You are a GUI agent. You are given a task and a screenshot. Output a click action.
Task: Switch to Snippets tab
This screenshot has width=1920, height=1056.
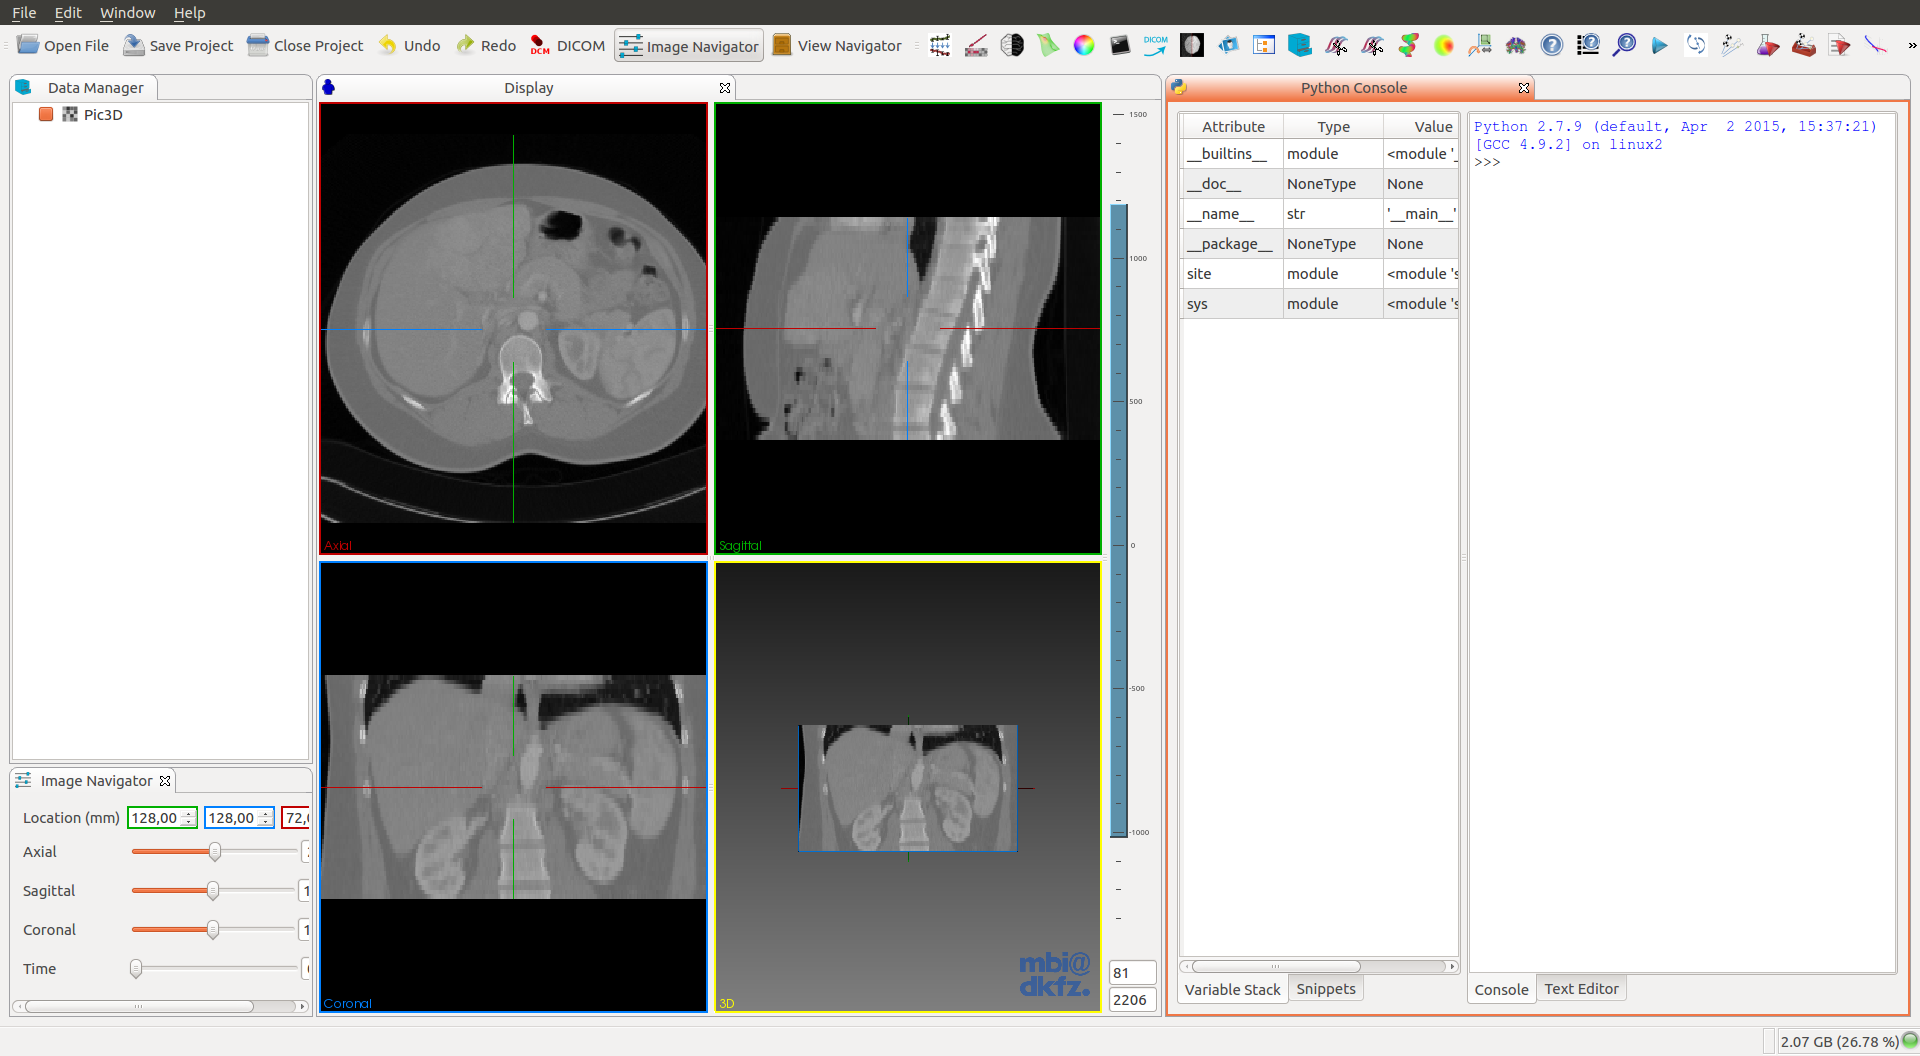[x=1326, y=988]
